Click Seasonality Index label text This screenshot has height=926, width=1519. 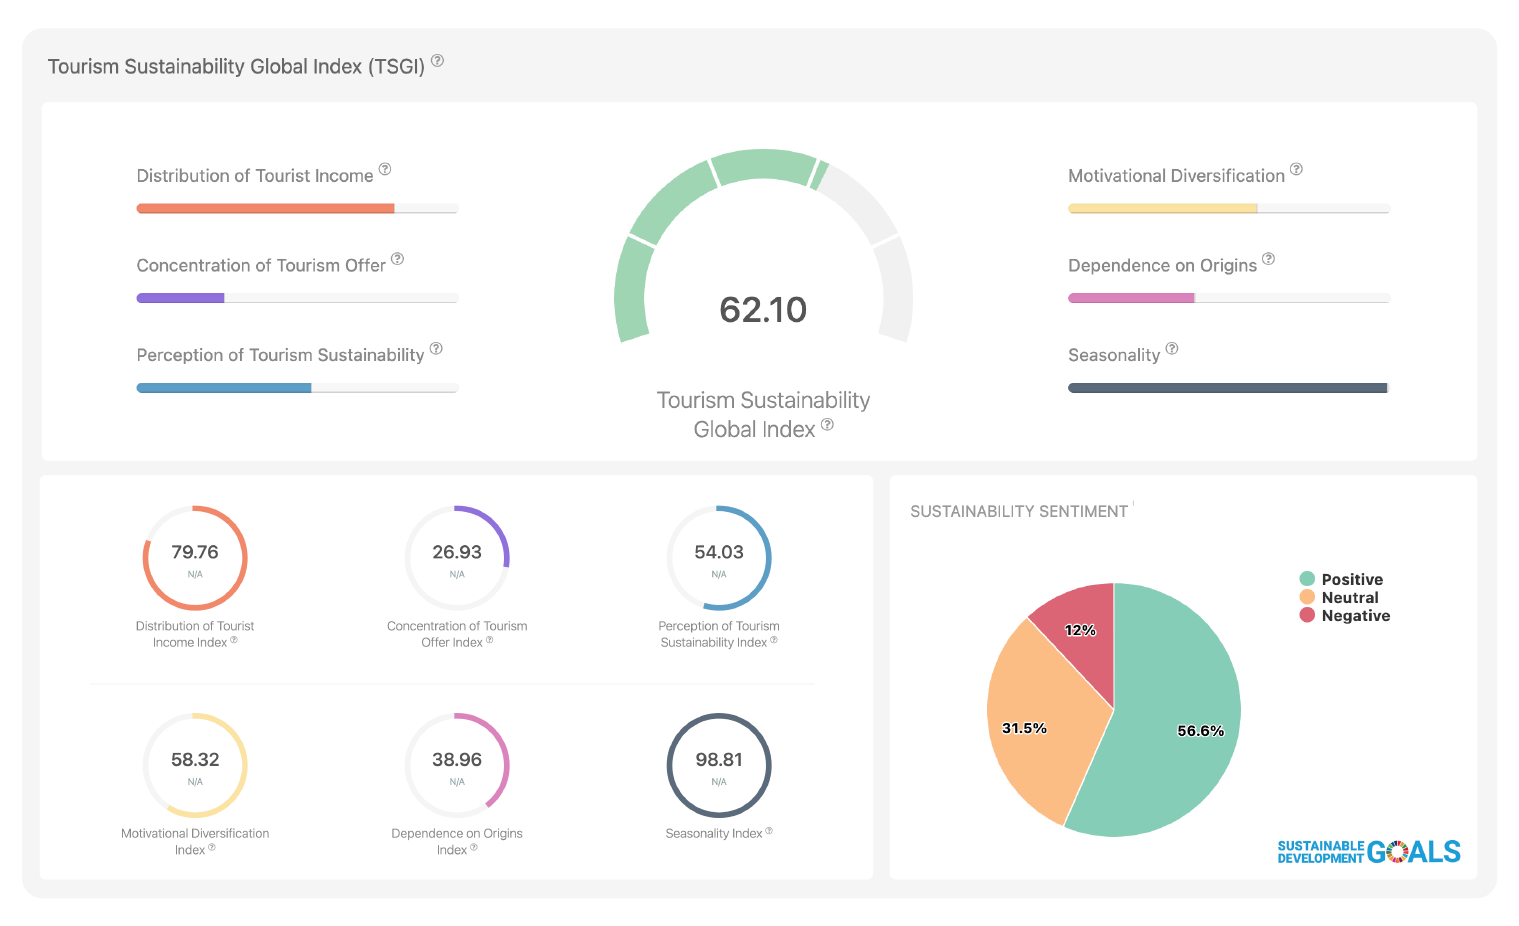[x=714, y=833]
